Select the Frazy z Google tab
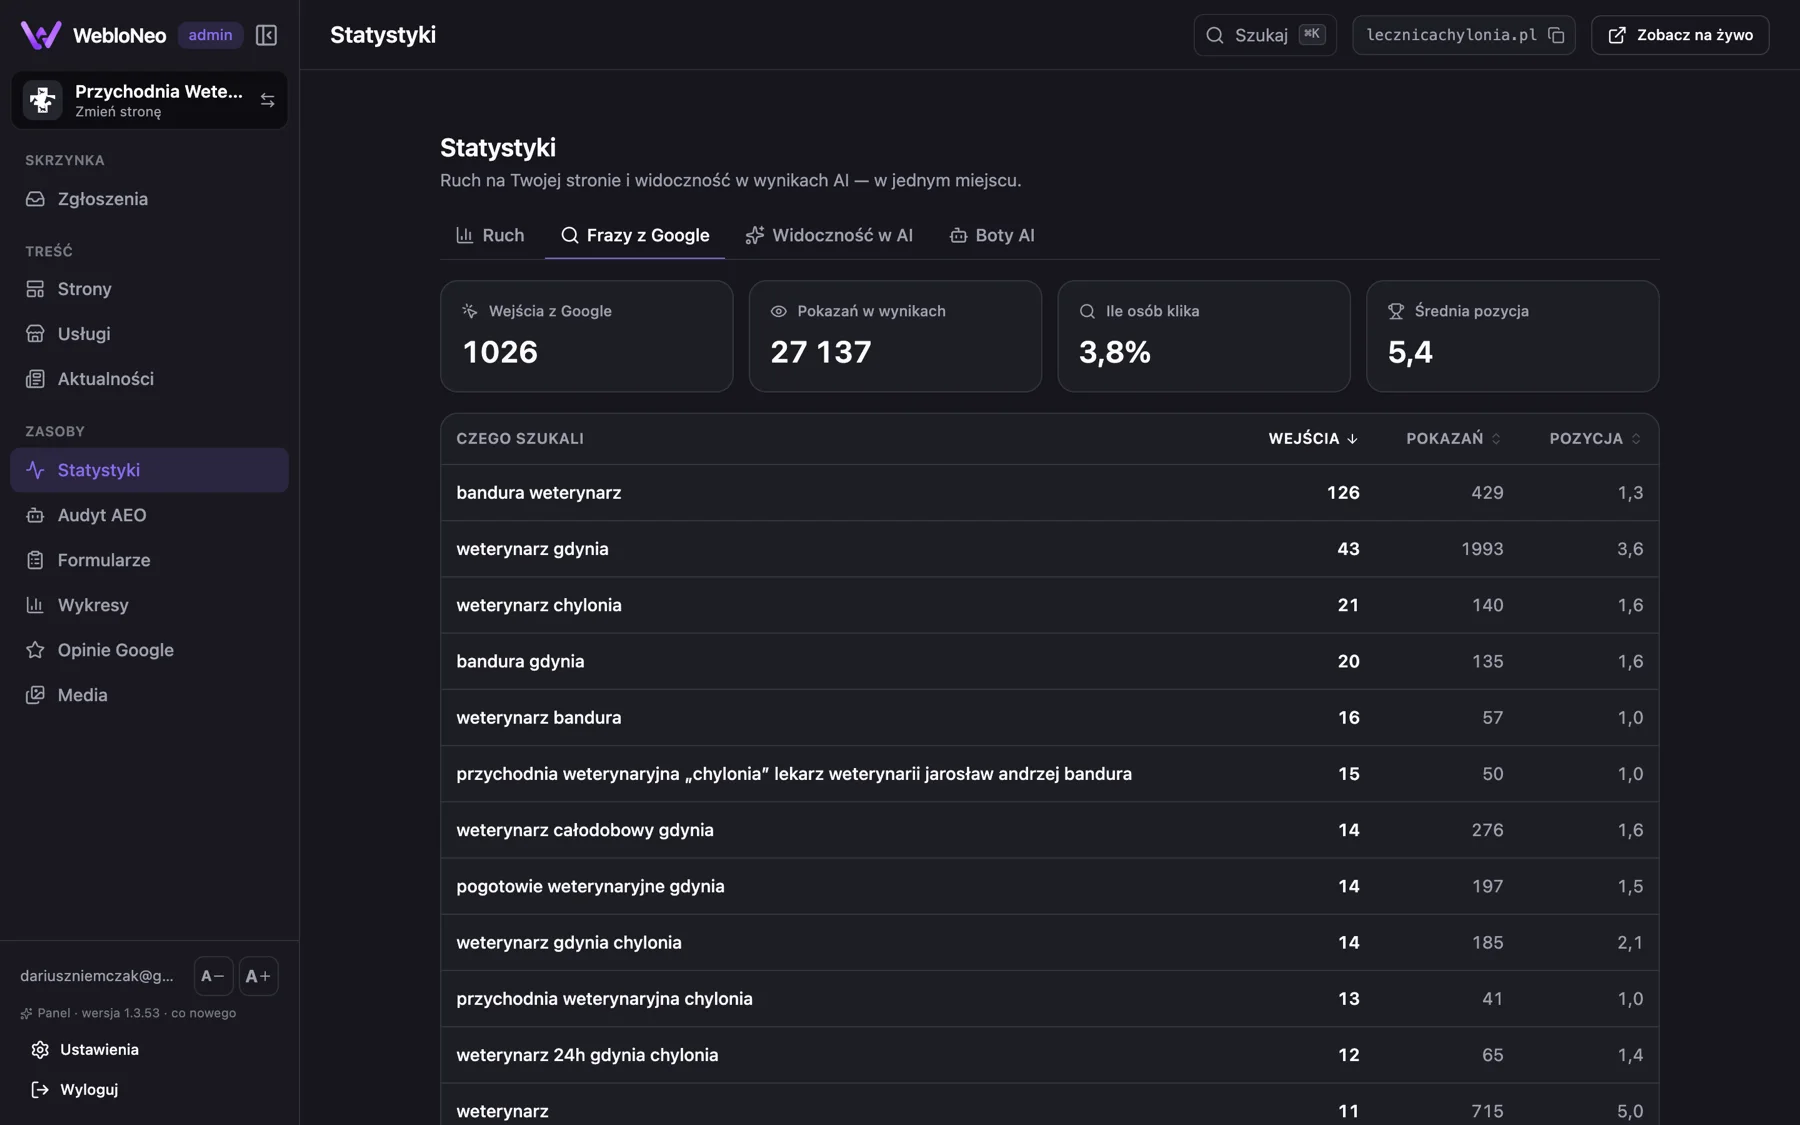This screenshot has height=1125, width=1800. 635,236
